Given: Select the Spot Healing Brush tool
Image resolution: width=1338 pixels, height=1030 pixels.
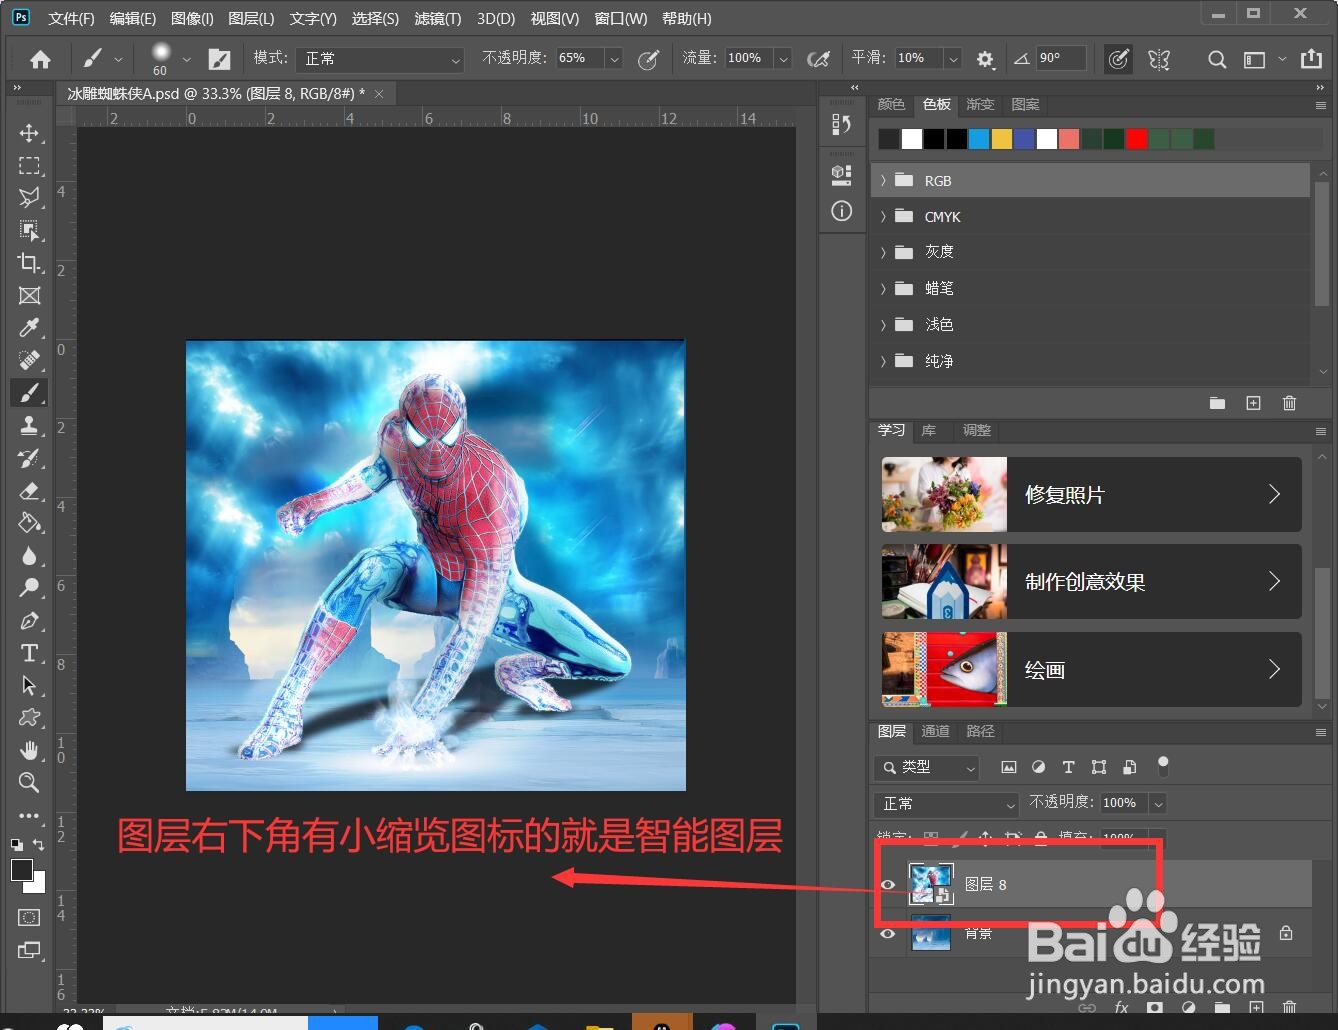Looking at the screenshot, I should pos(29,360).
